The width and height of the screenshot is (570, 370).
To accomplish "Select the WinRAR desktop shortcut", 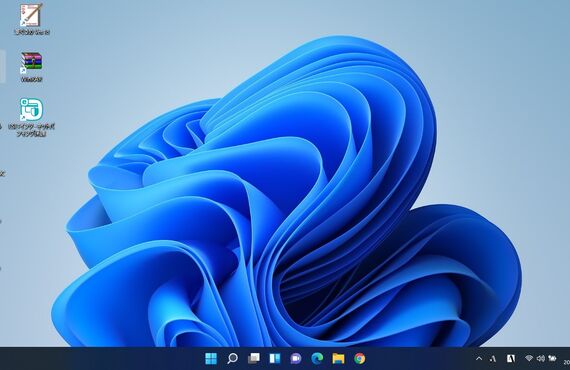I will point(32,67).
